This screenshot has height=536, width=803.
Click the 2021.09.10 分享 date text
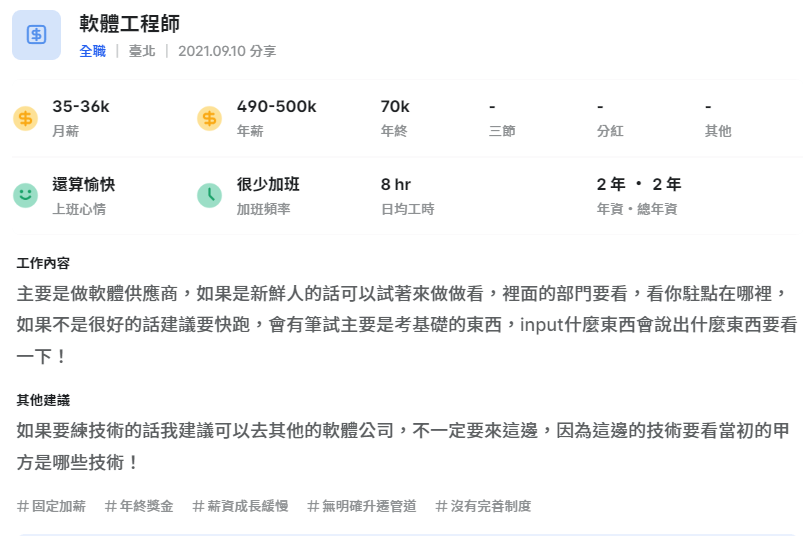click(x=227, y=51)
